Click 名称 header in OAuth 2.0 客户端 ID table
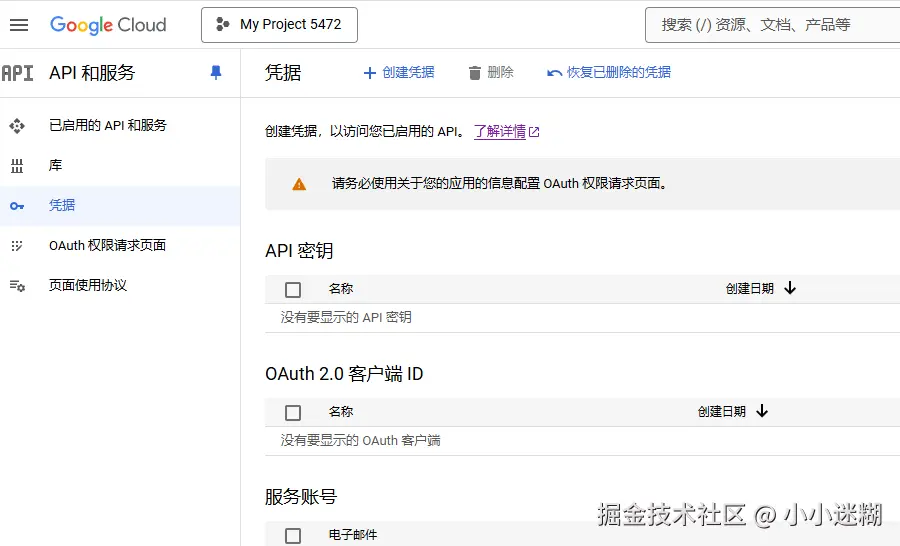This screenshot has width=900, height=546. pyautogui.click(x=341, y=412)
